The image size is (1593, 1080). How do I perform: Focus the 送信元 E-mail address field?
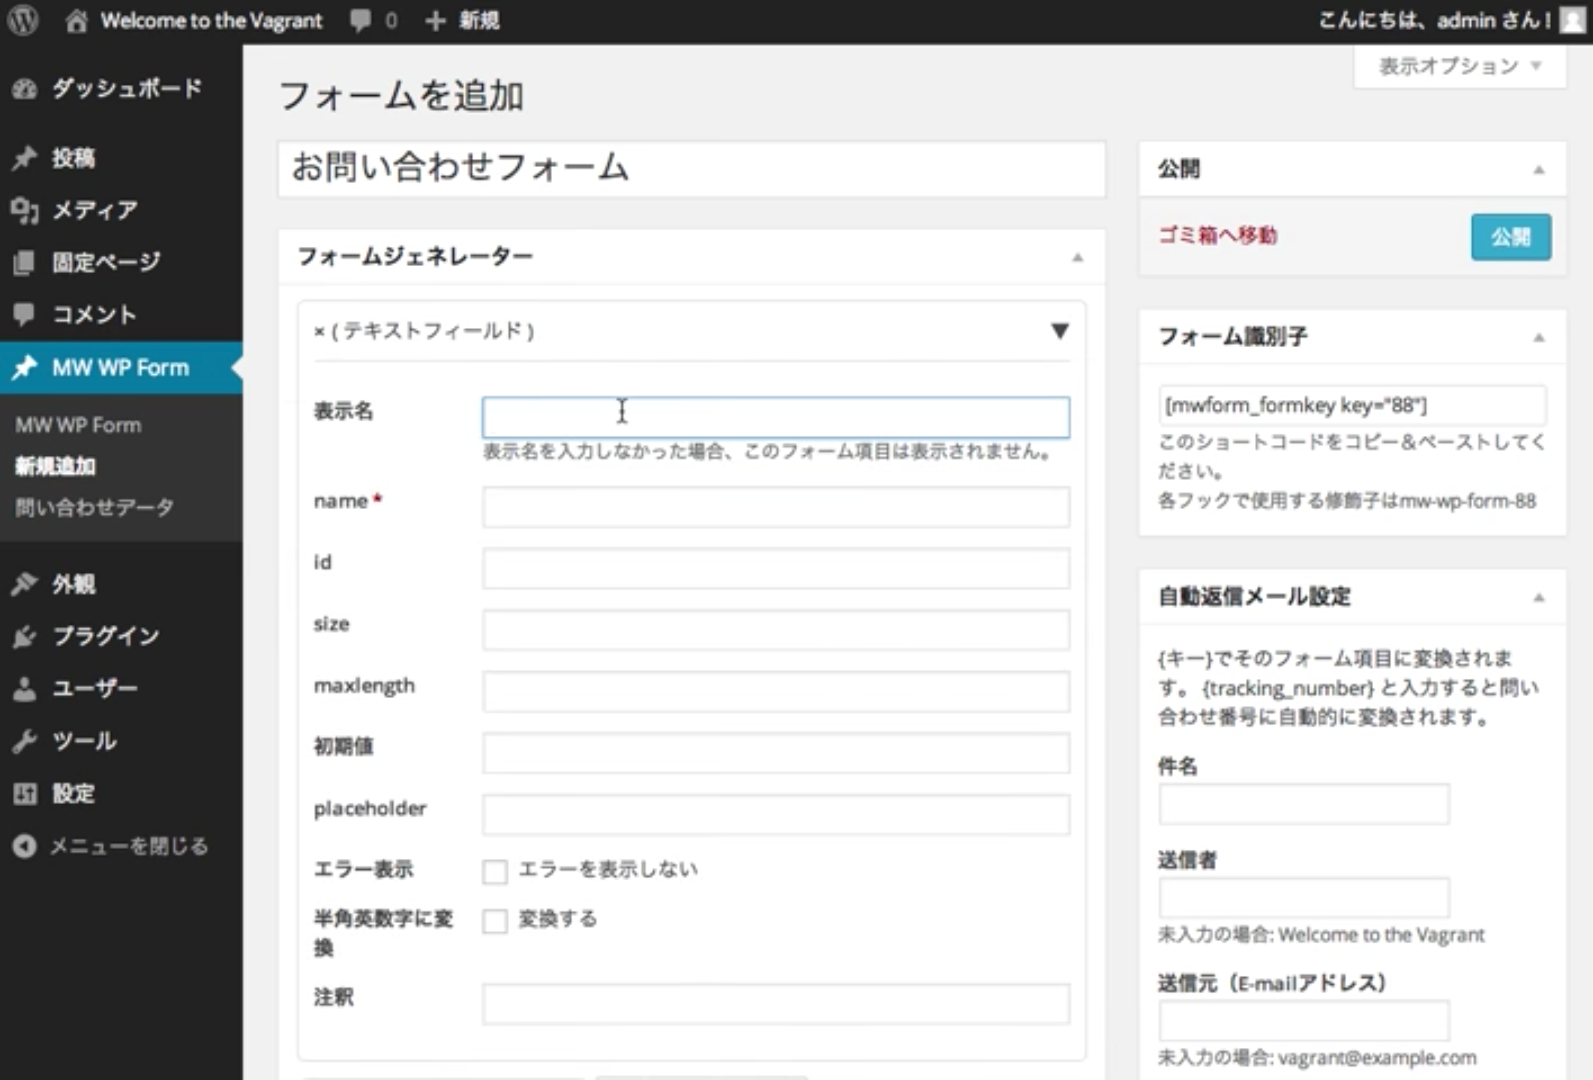coord(1304,1021)
